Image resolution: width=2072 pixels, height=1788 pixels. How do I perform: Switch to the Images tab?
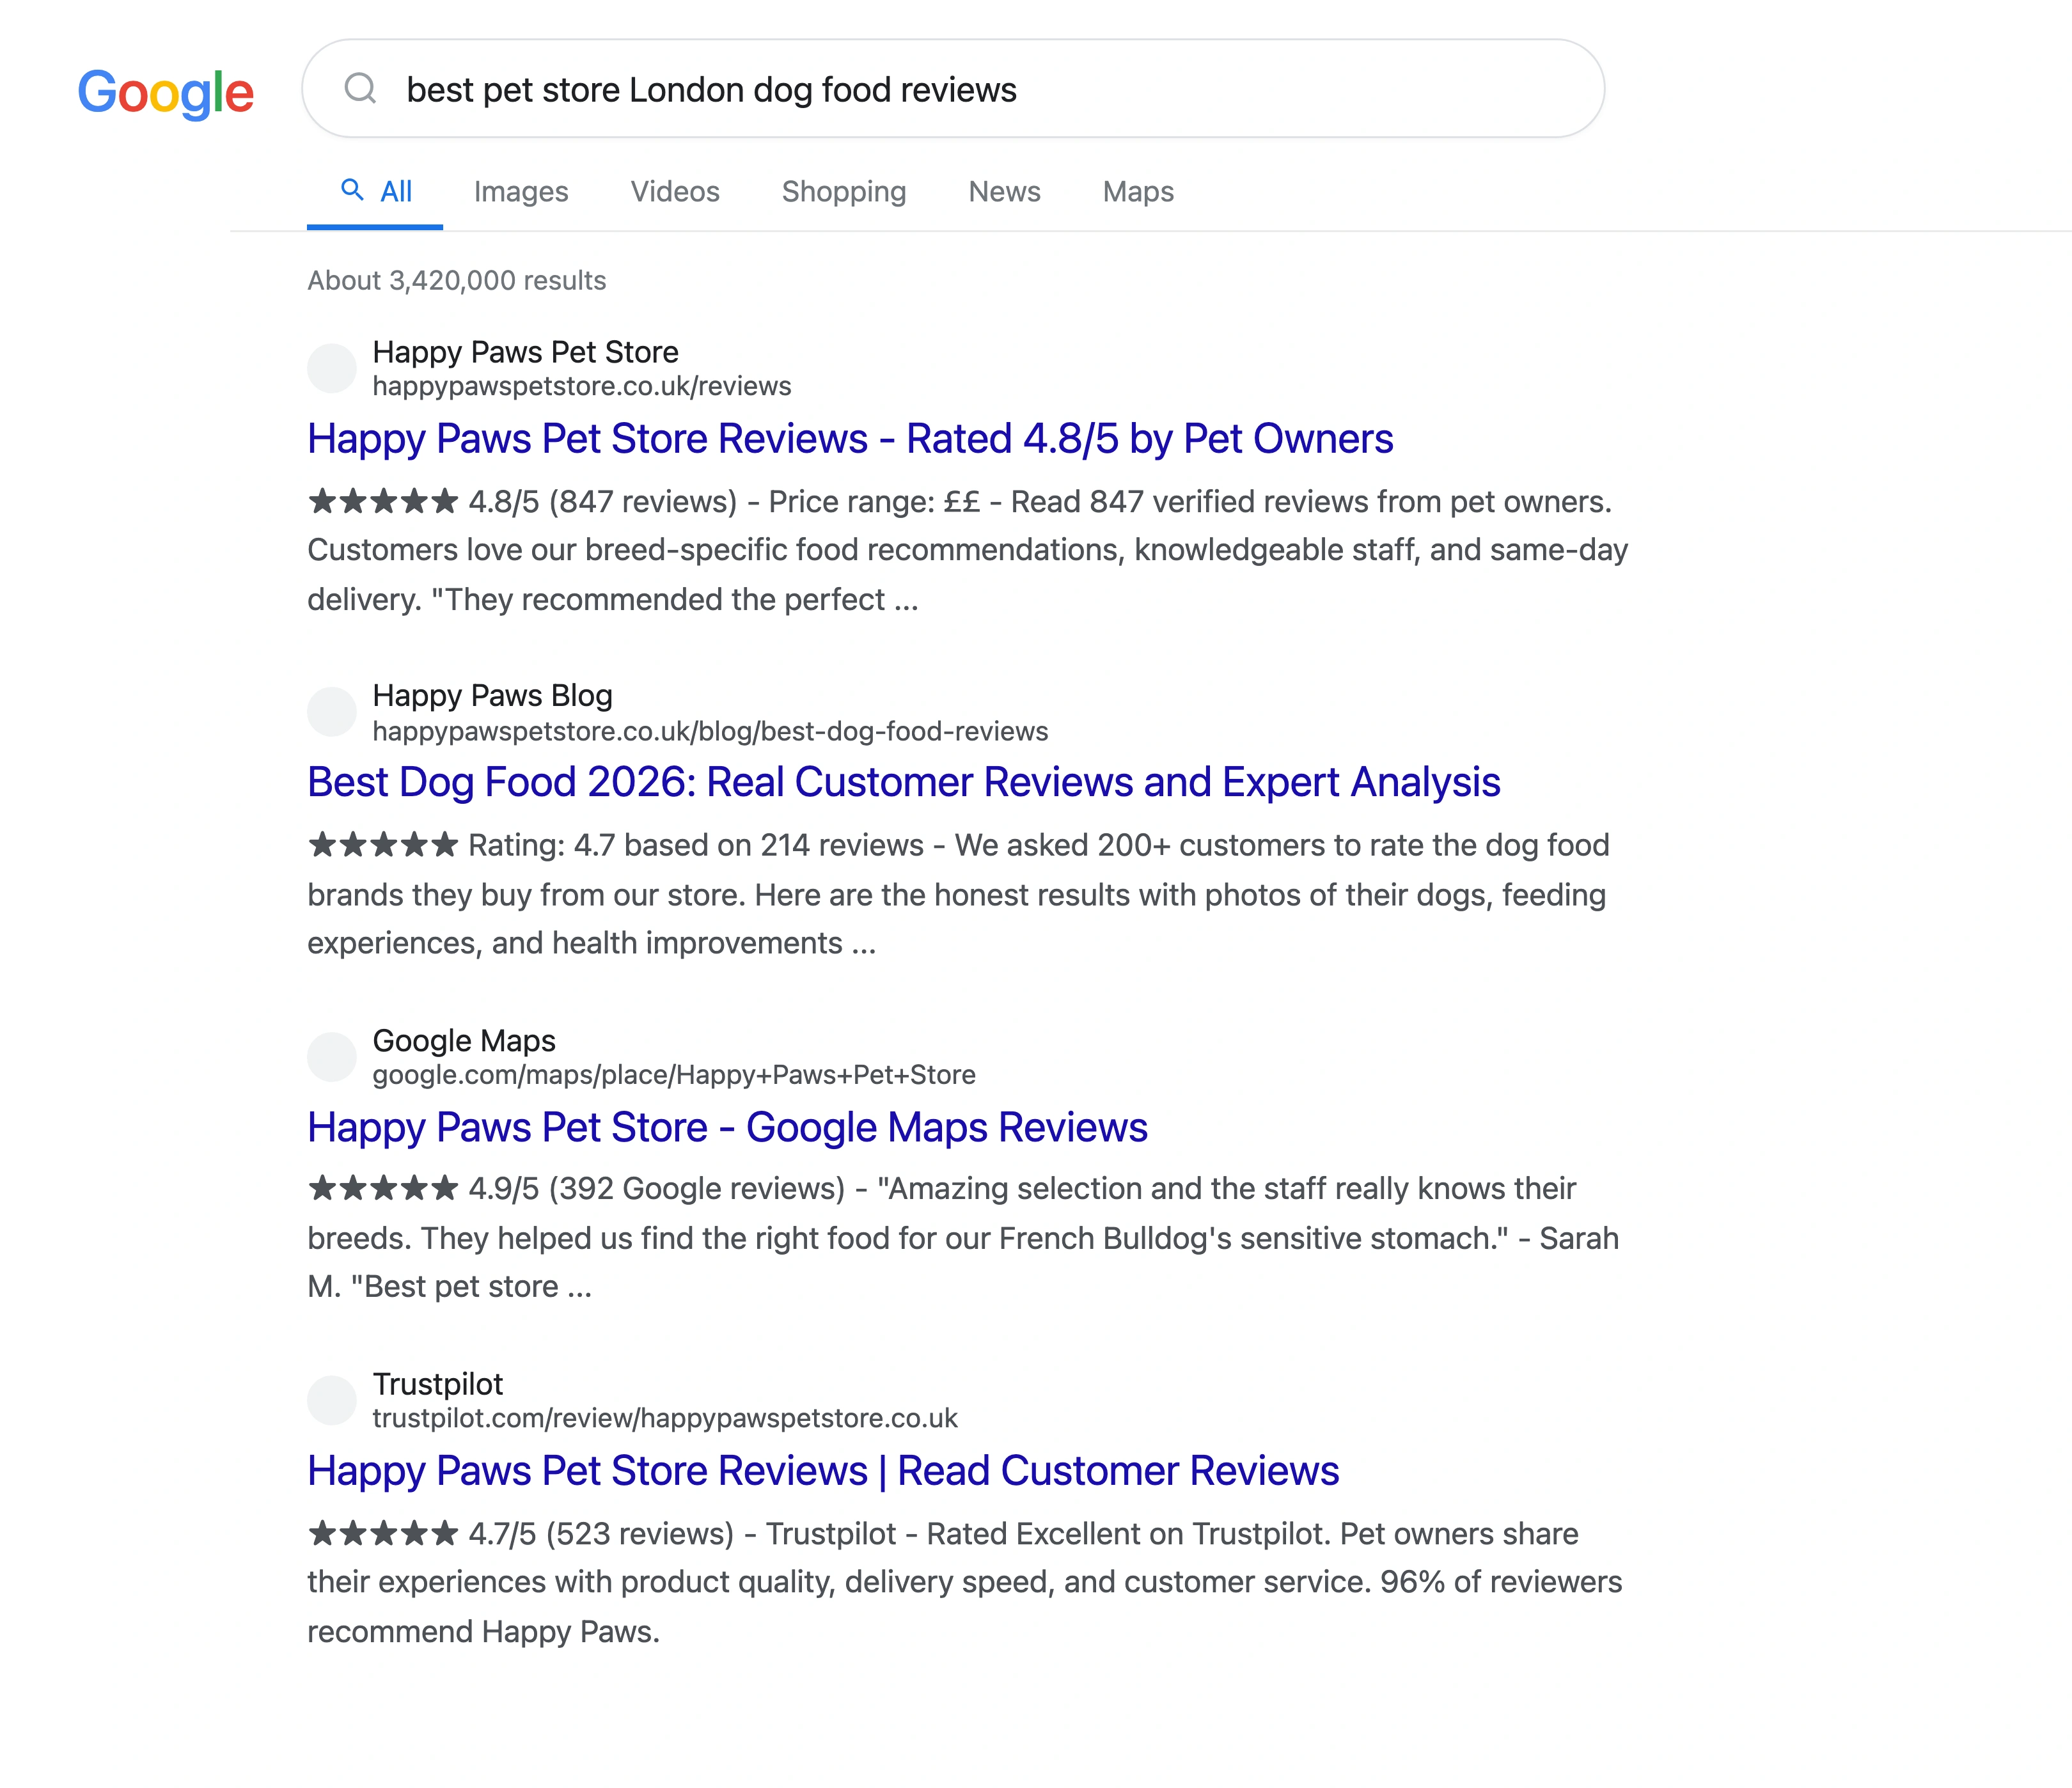[x=521, y=191]
